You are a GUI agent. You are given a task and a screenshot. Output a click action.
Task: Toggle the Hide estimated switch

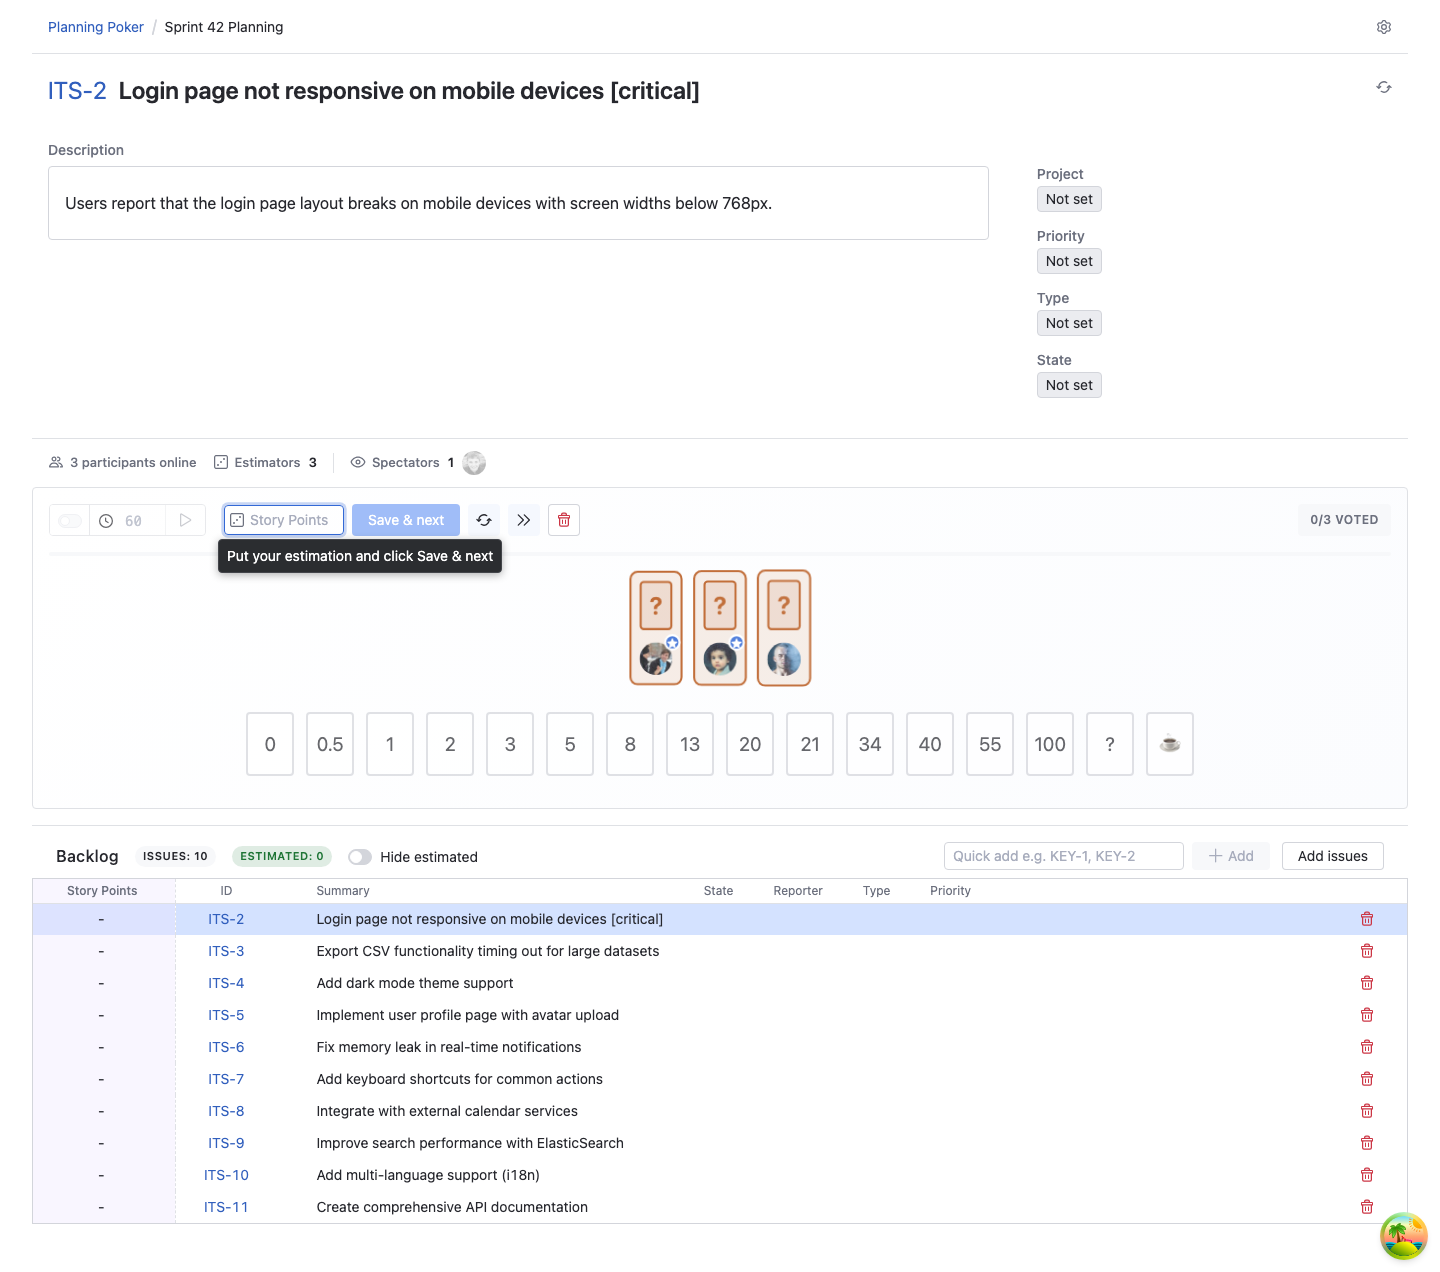click(360, 857)
